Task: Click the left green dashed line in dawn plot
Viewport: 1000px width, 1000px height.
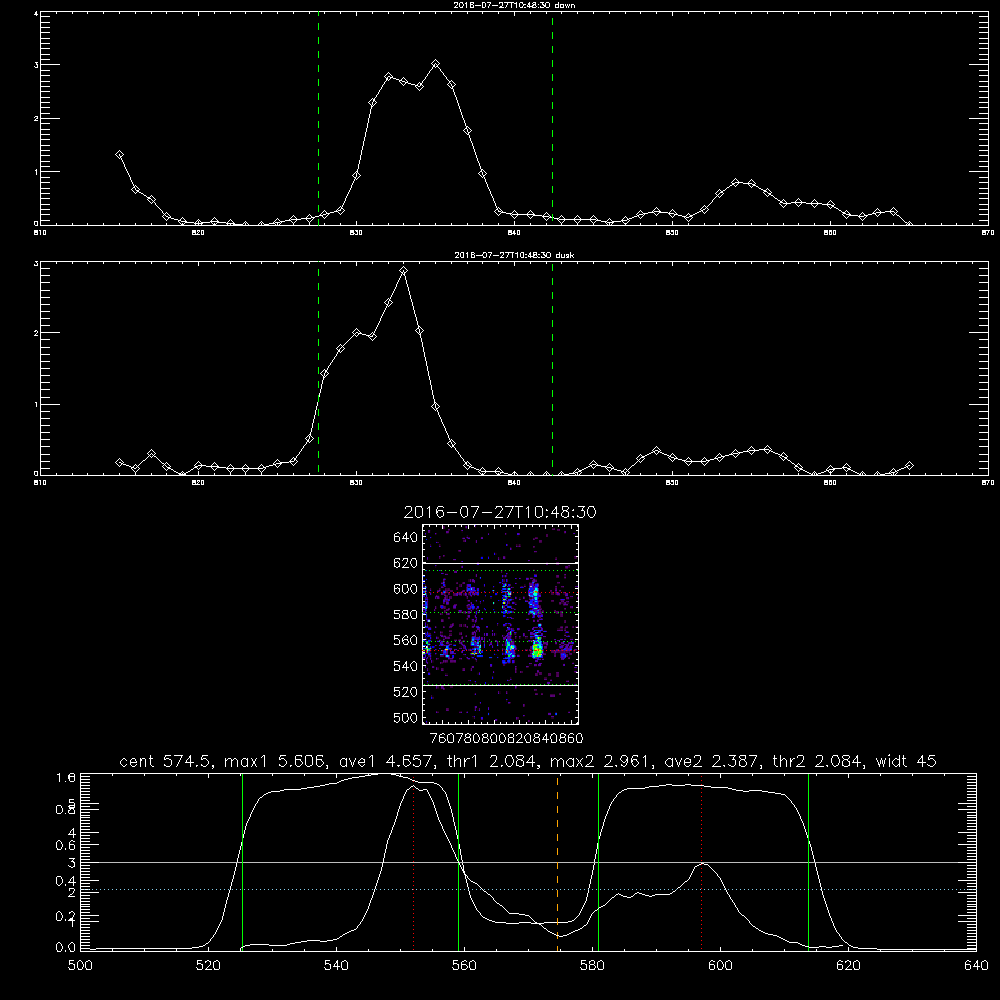Action: 318,119
